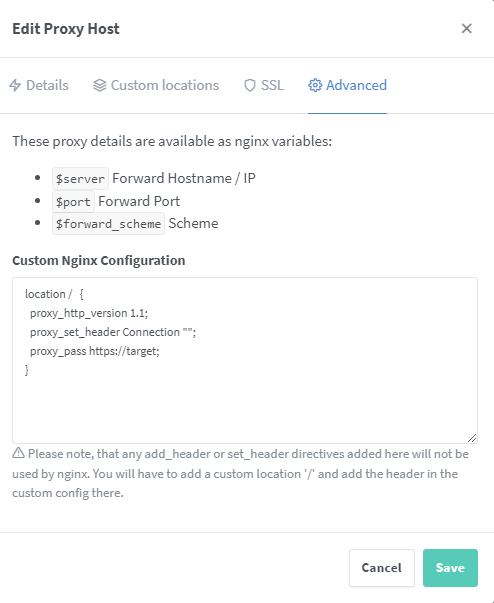494x603 pixels.
Task: Cancel editing the proxy host
Action: 382,568
